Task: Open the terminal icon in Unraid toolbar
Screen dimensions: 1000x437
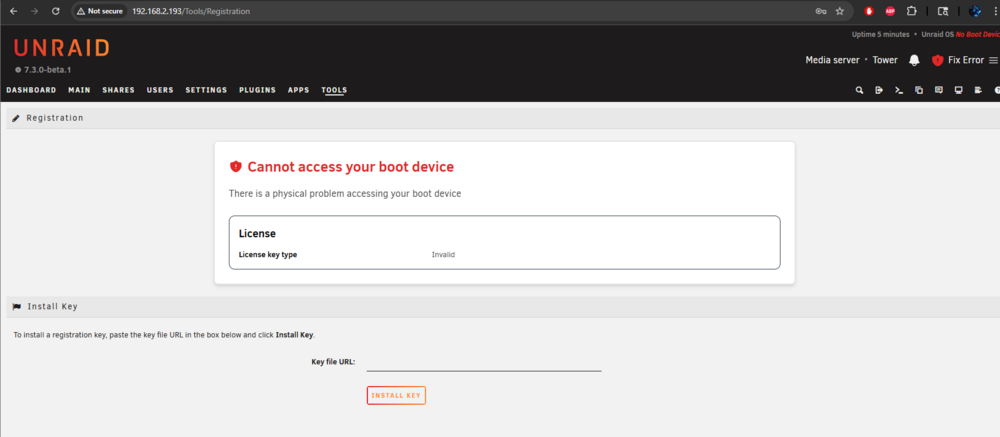Action: pyautogui.click(x=899, y=90)
